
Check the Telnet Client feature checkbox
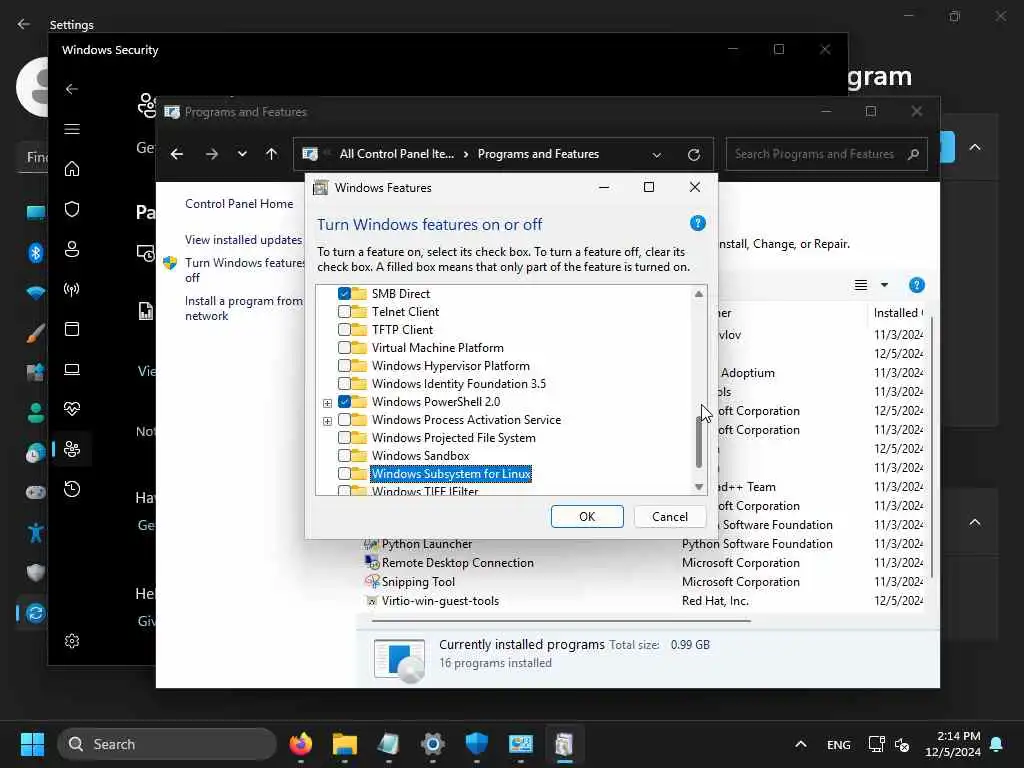(x=344, y=312)
